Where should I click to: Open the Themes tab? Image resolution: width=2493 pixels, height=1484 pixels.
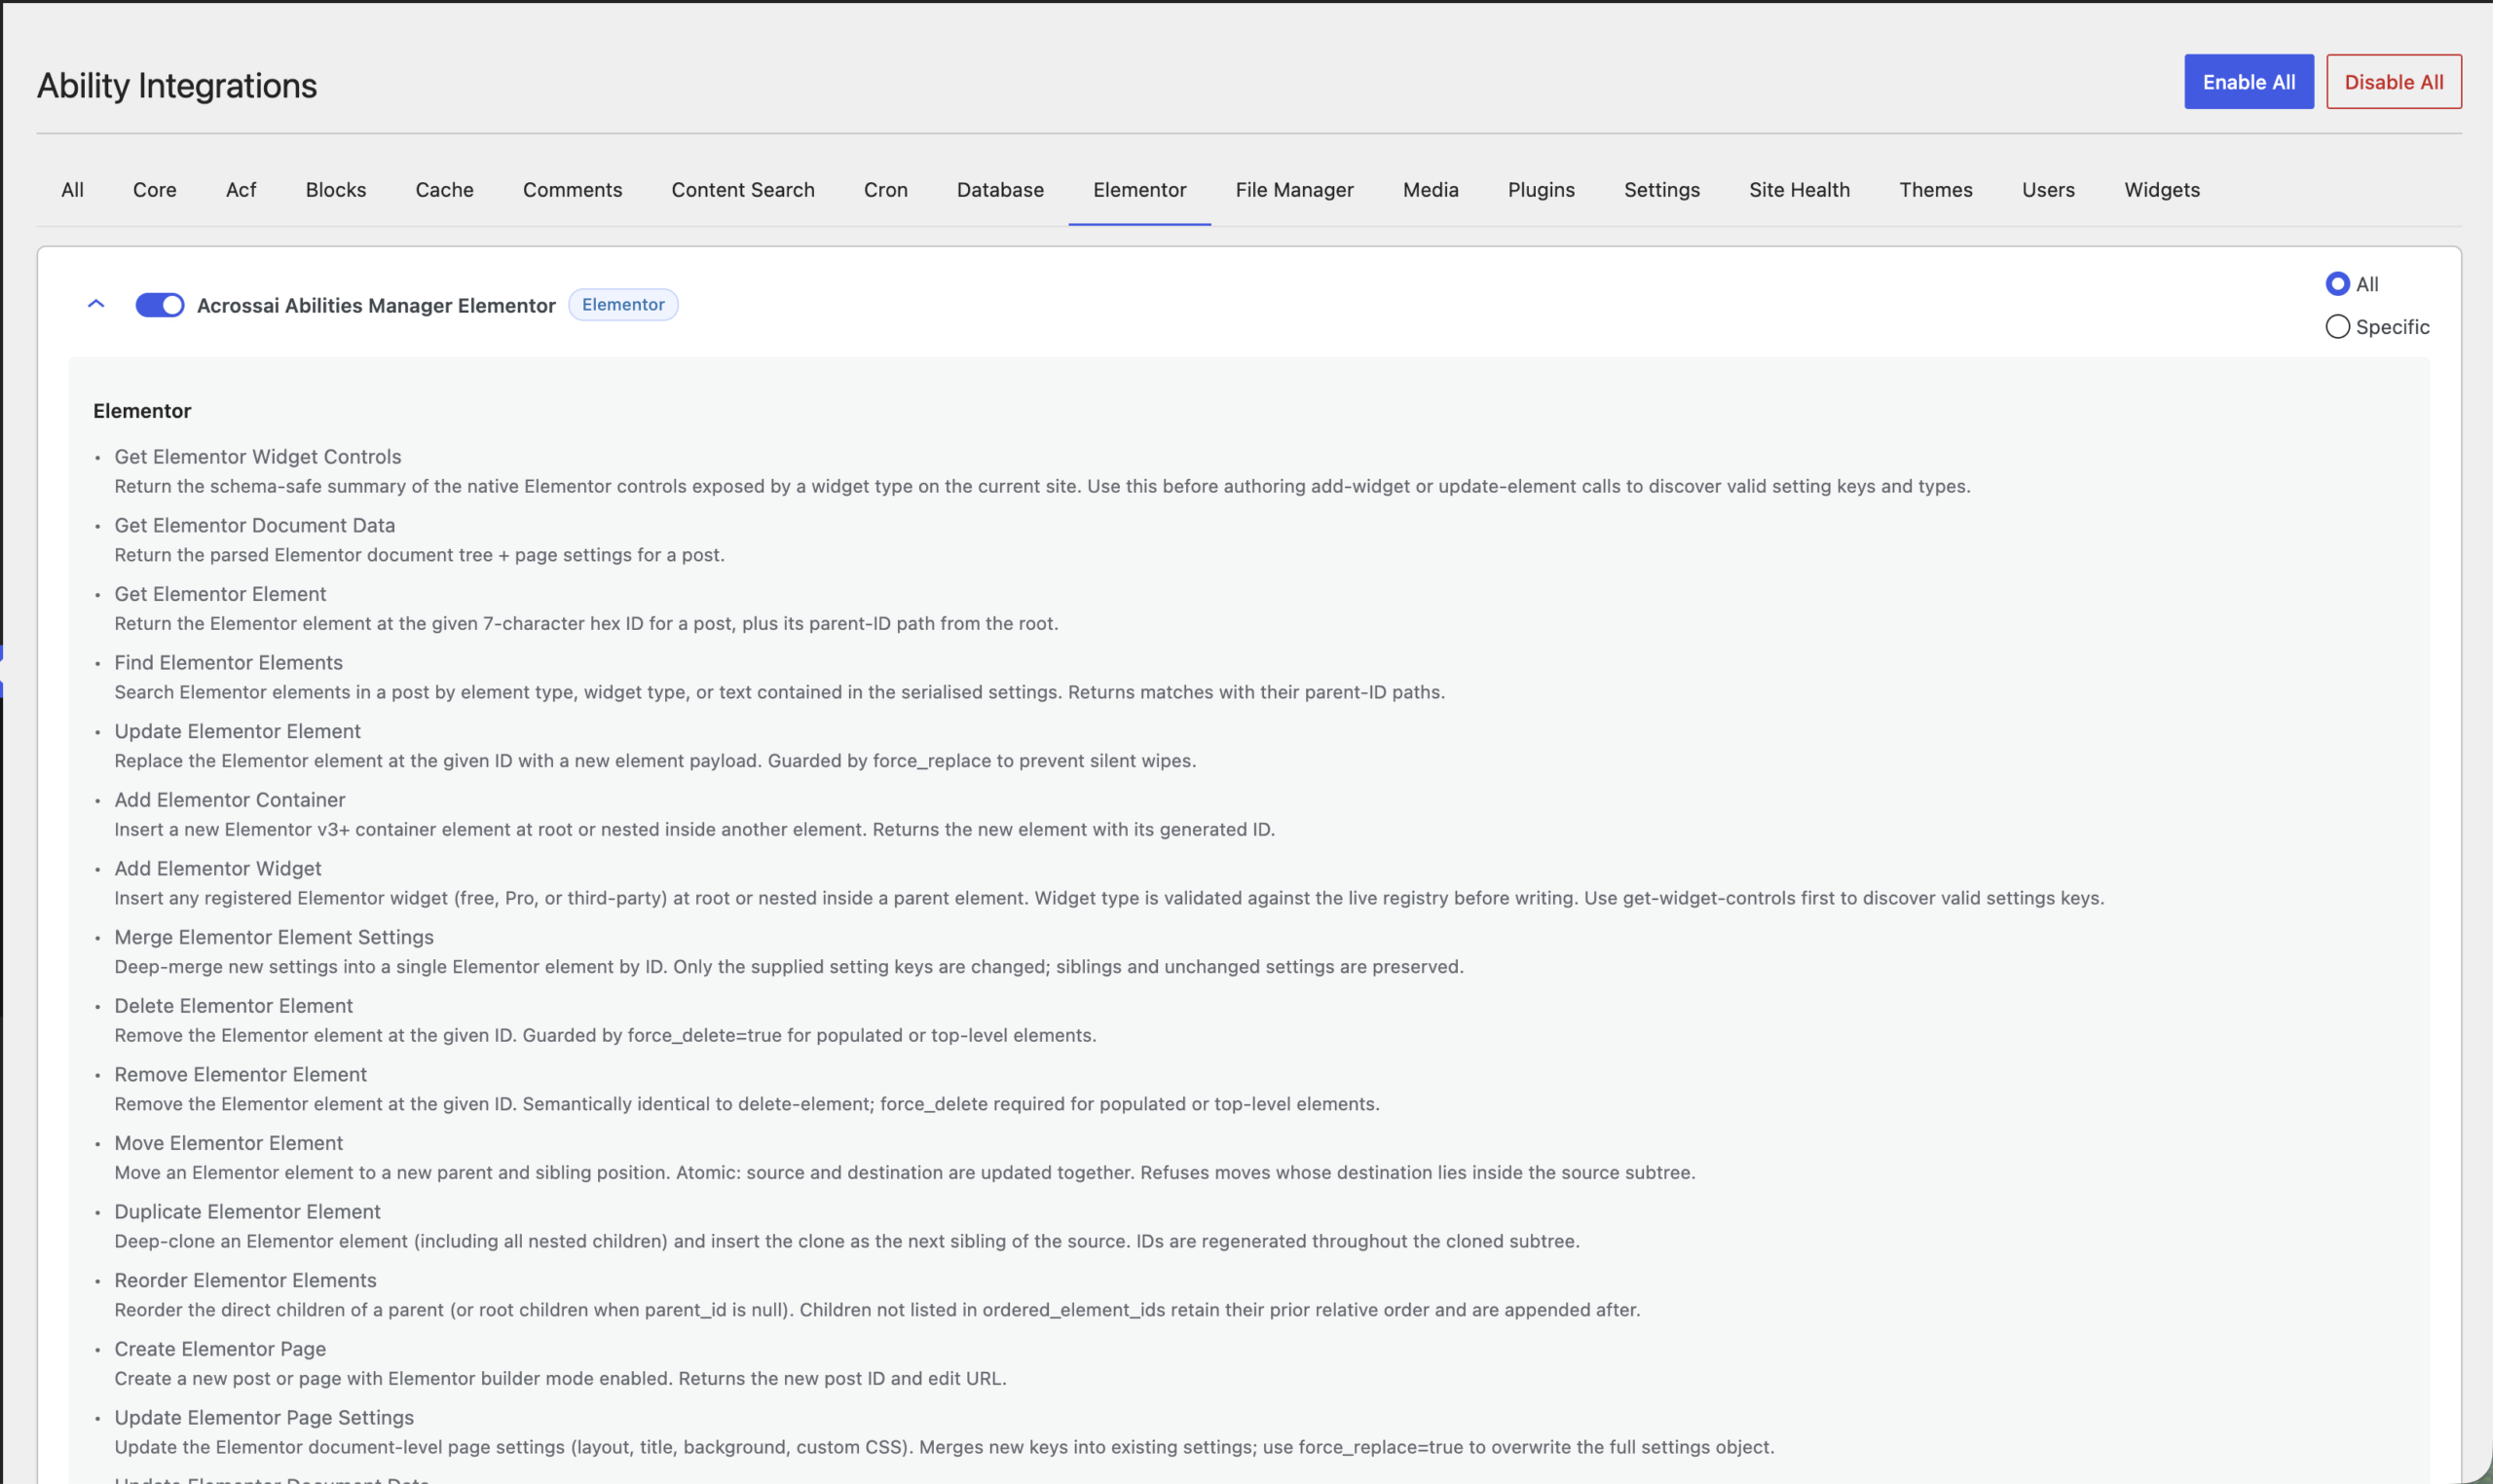tap(1935, 190)
